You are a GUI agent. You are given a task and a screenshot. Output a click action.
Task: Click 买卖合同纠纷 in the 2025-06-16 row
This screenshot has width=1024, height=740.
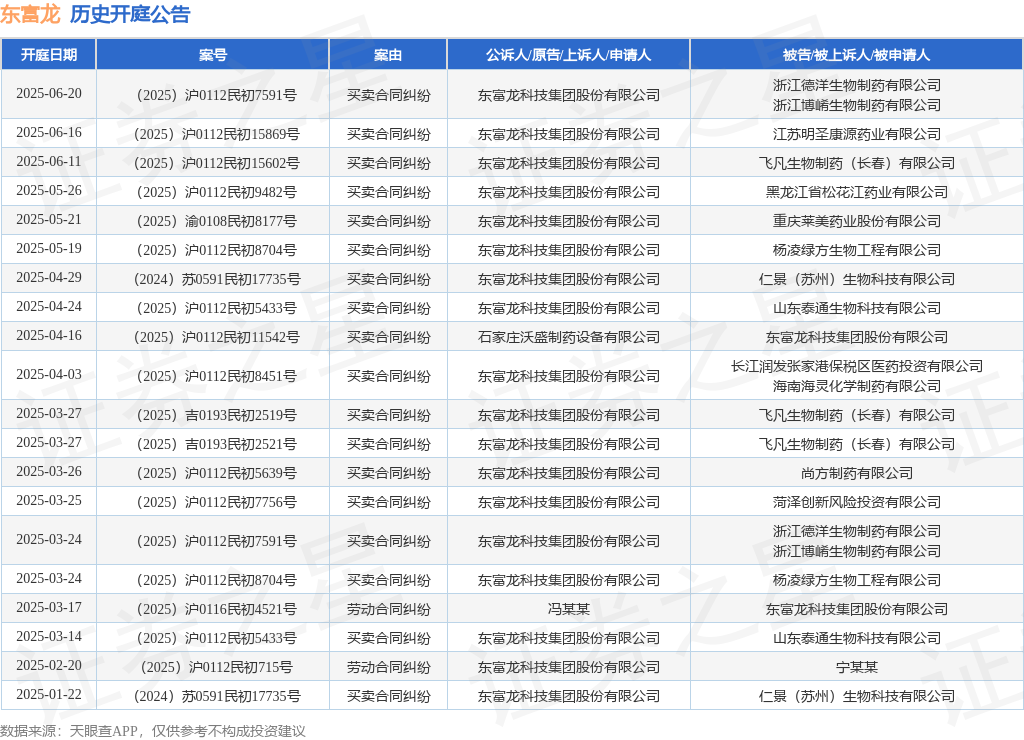(389, 135)
